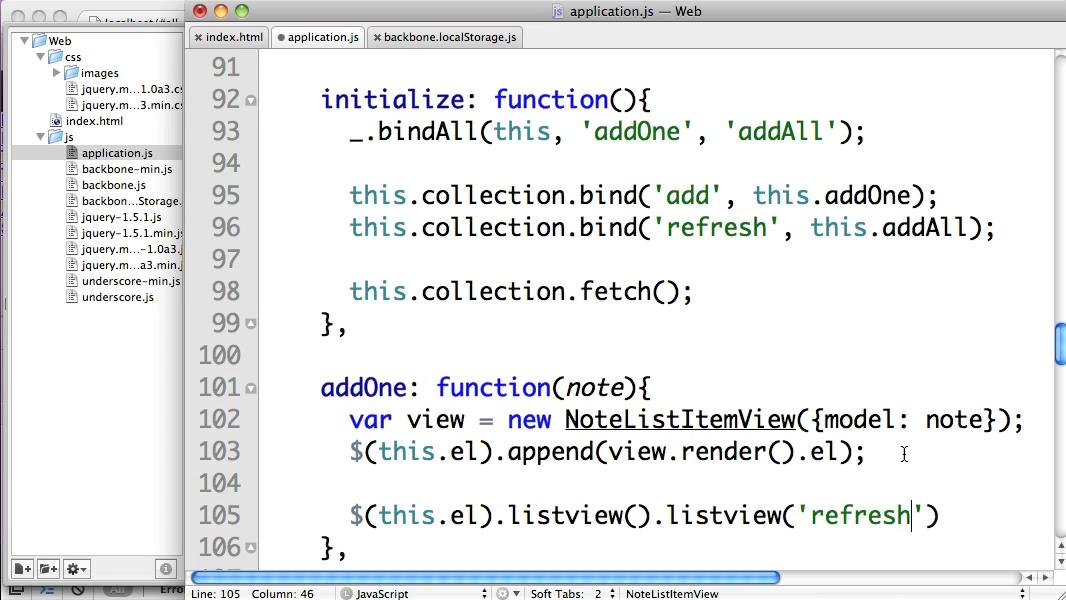
Task: Open index.html in the project tree
Action: tap(94, 121)
